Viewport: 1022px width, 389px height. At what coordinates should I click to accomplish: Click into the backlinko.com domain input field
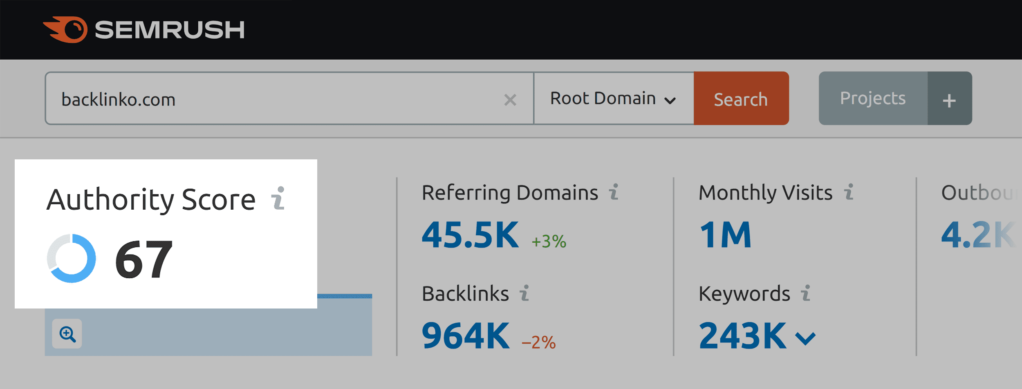(274, 98)
